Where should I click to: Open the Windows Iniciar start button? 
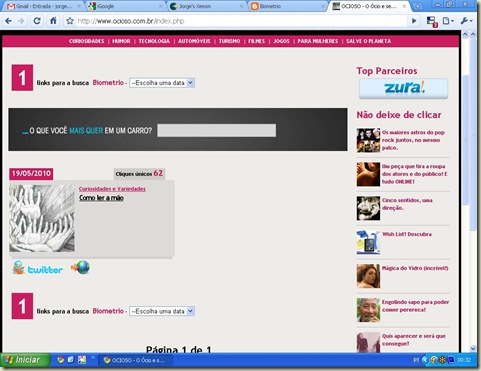[x=24, y=360]
